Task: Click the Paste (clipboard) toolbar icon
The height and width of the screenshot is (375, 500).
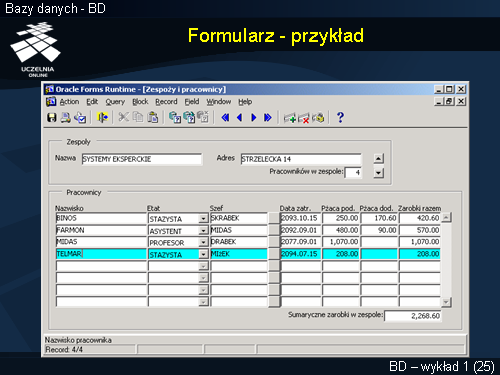Action: [x=153, y=117]
